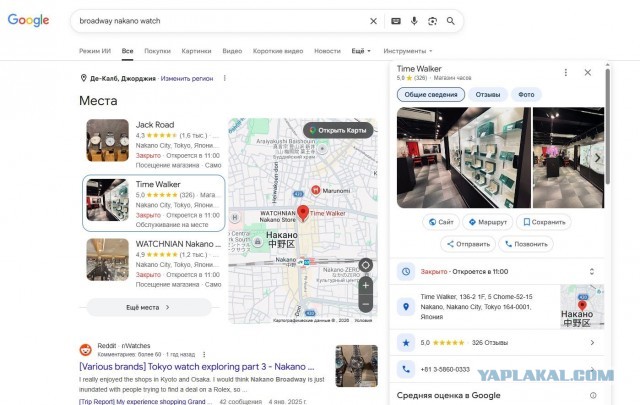This screenshot has width=640, height=405.
Task: Click the magnifying glass search icon
Action: coord(450,21)
